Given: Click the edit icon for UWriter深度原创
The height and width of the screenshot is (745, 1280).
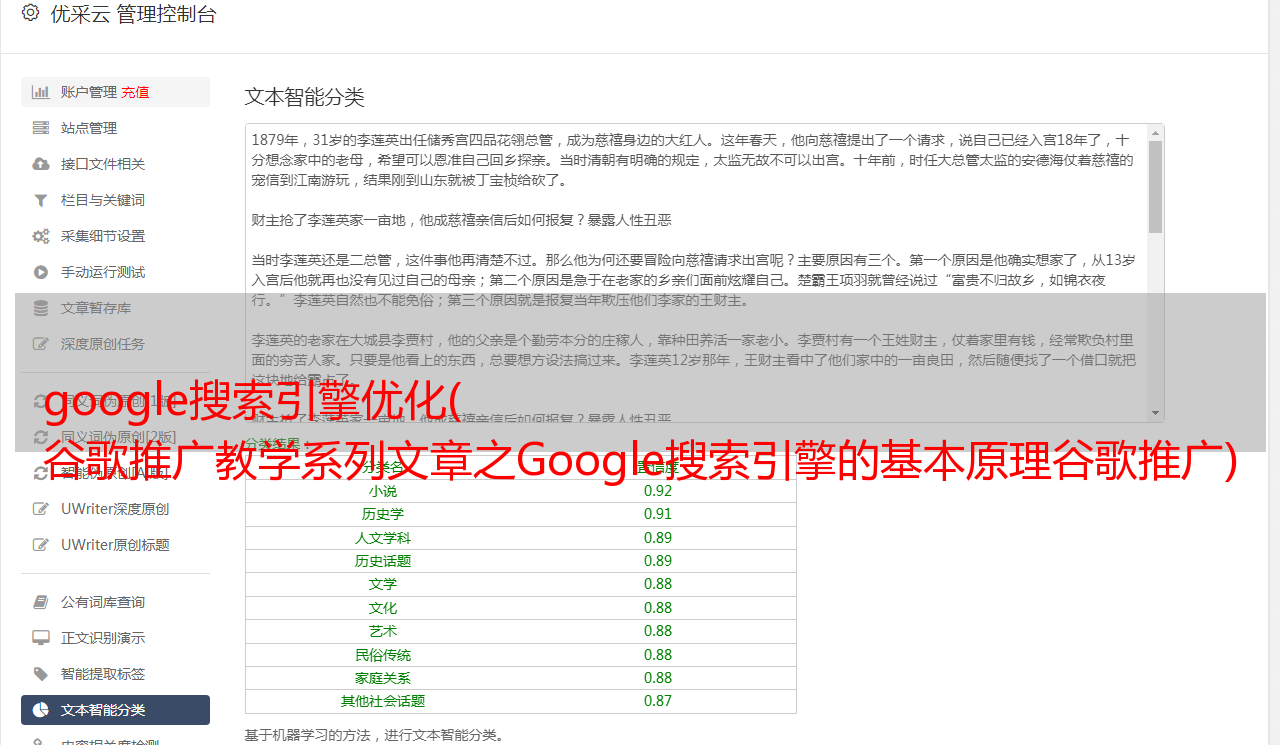Looking at the screenshot, I should (41, 509).
